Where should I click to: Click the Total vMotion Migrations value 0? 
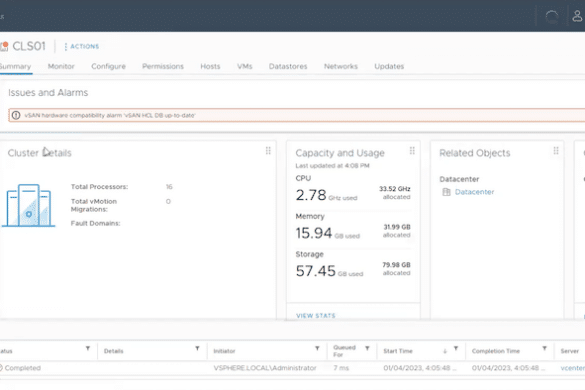pyautogui.click(x=168, y=202)
